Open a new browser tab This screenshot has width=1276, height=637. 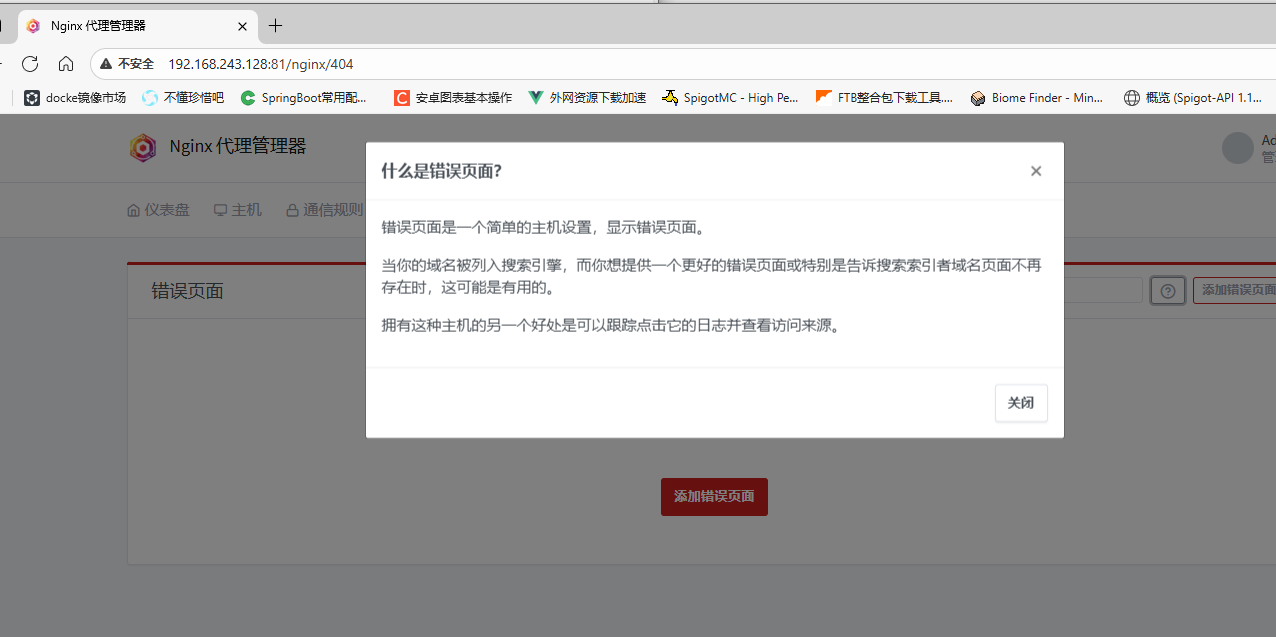click(x=276, y=26)
